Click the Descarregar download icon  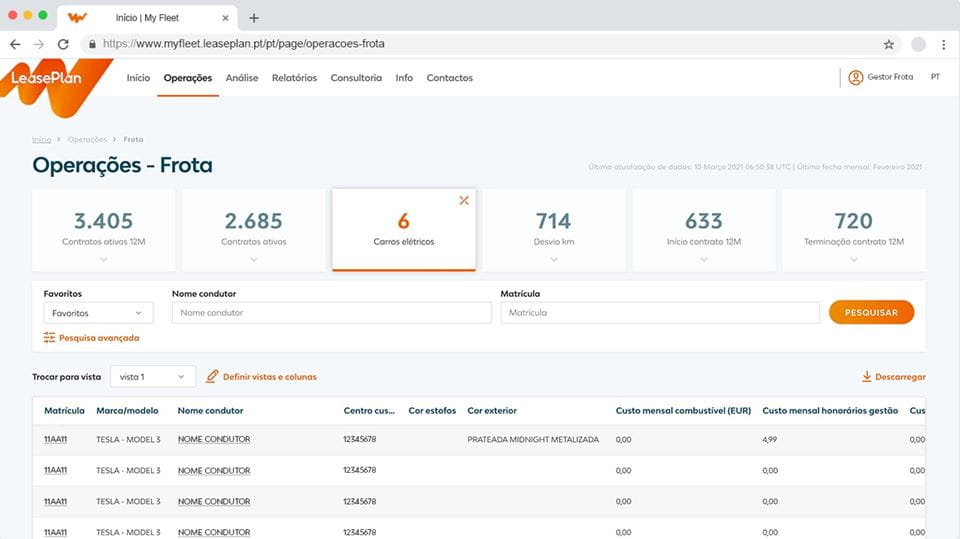(866, 377)
